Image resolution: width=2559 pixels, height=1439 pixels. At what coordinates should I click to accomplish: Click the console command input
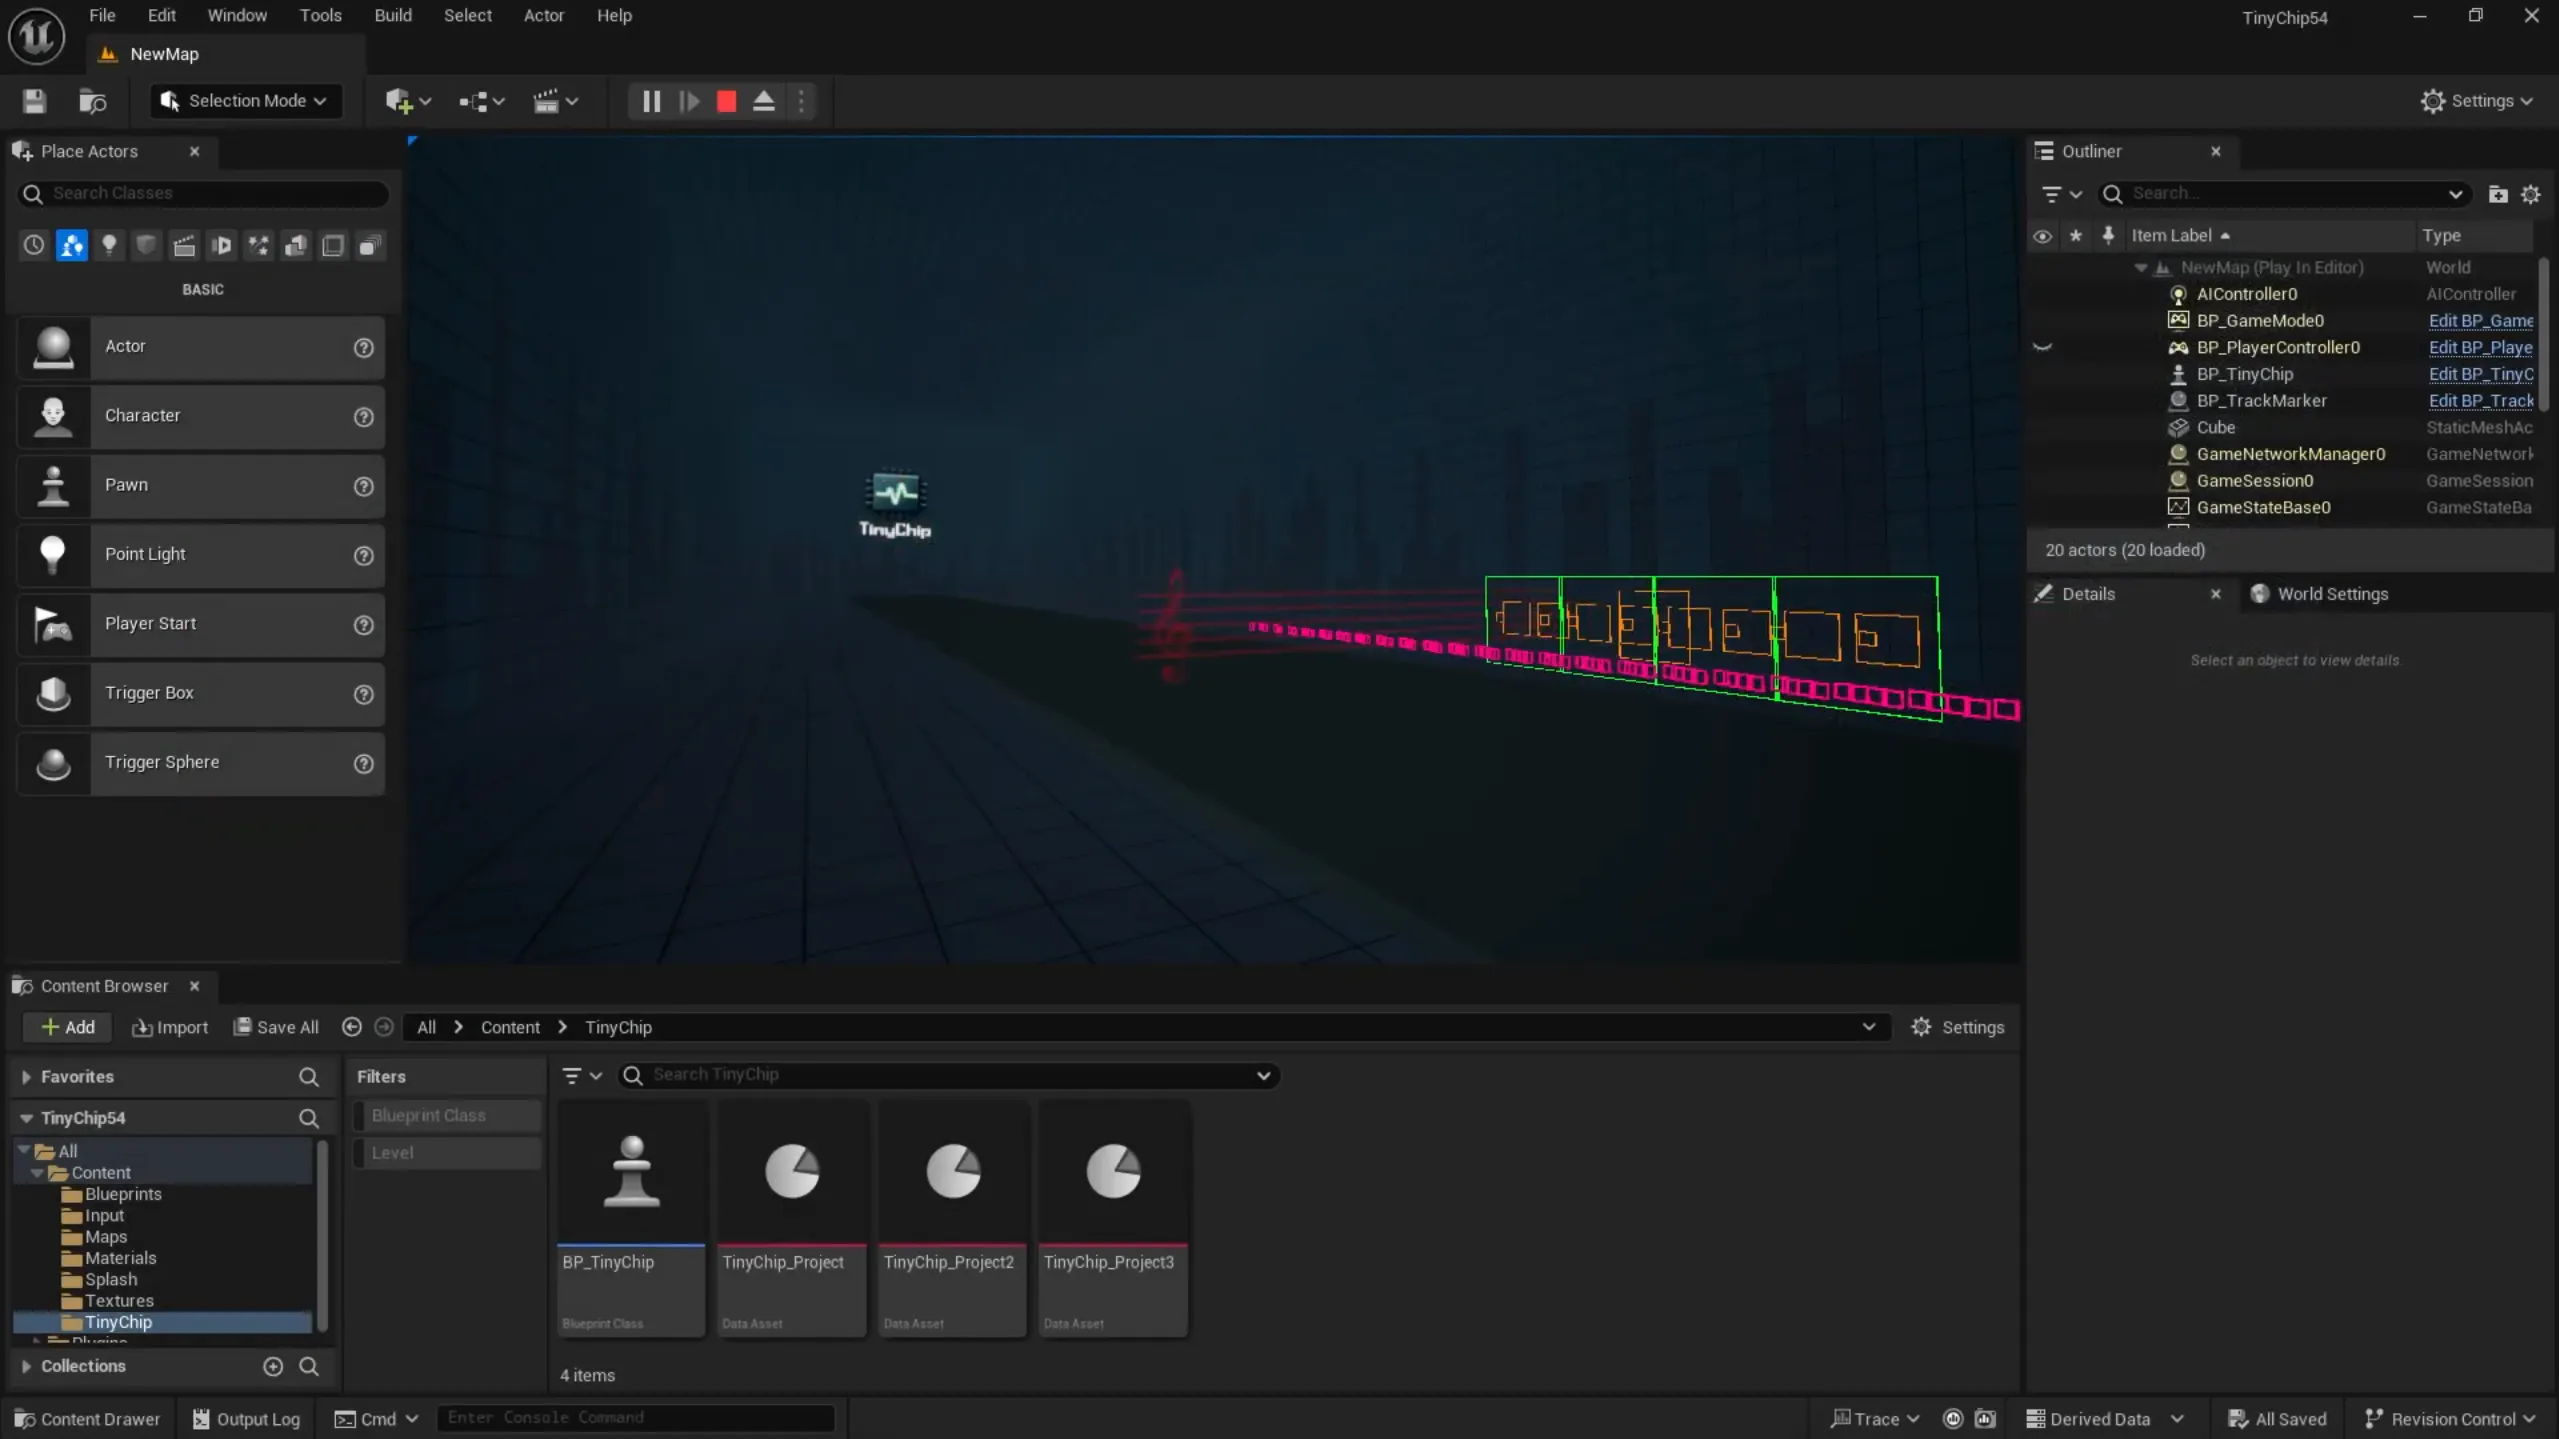[636, 1418]
